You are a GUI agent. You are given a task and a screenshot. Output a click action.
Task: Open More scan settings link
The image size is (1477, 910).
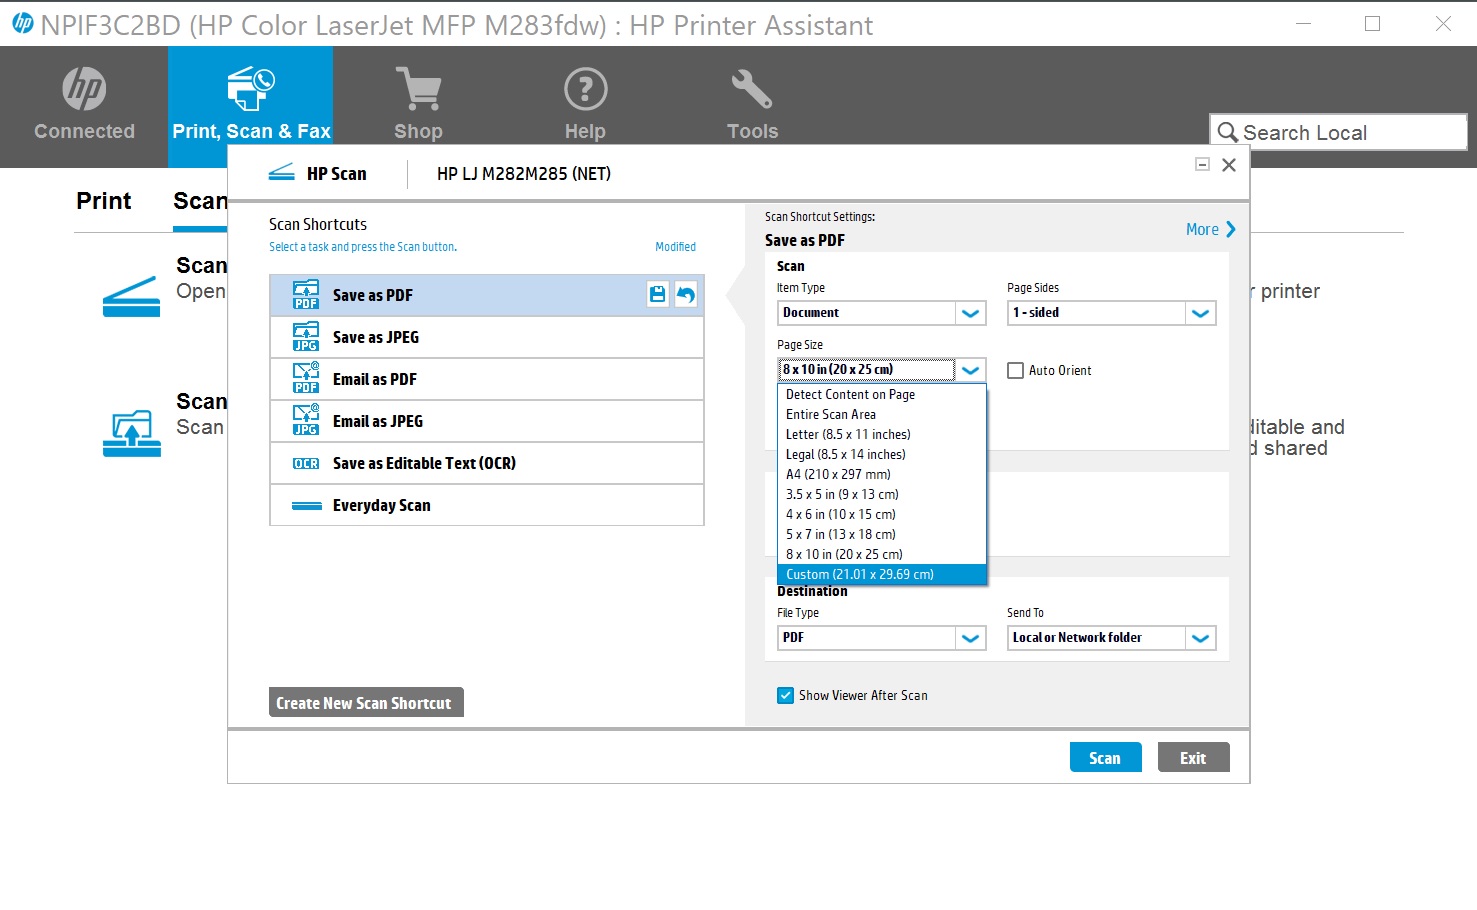(x=1211, y=229)
